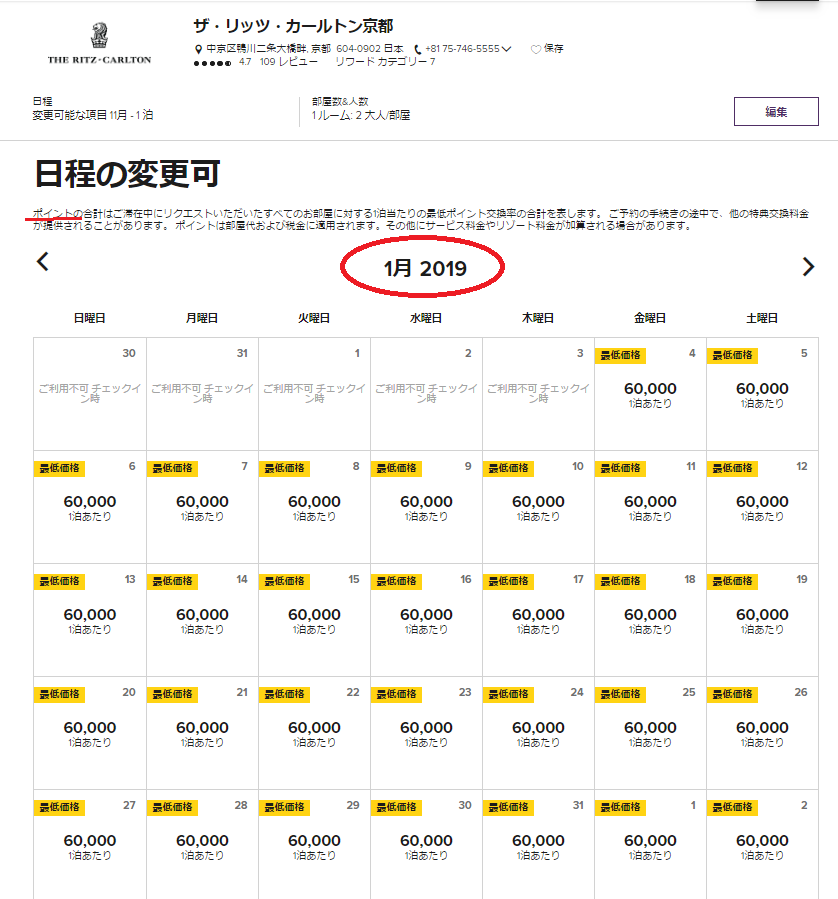This screenshot has width=838, height=899.
Task: Click the 水曜日 column header
Action: pyautogui.click(x=426, y=318)
